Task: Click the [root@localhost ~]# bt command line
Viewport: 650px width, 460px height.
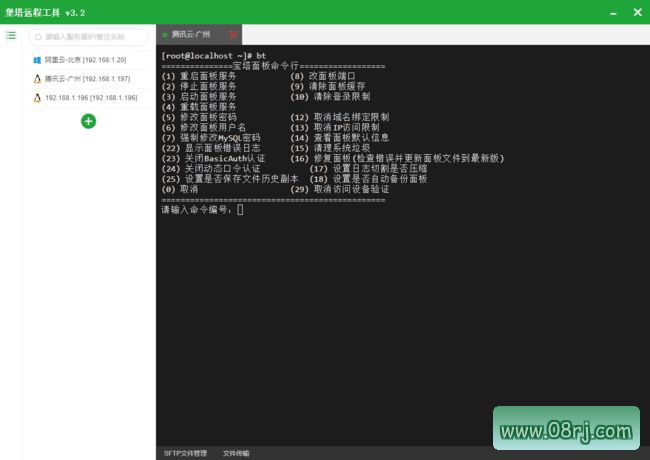Action: tap(213, 56)
